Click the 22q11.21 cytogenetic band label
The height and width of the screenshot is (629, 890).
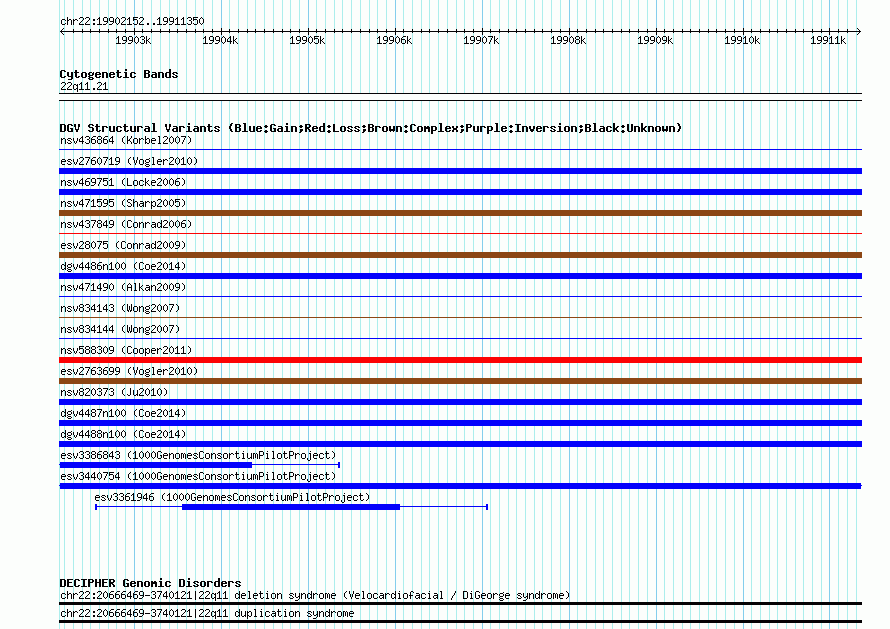[x=84, y=86]
